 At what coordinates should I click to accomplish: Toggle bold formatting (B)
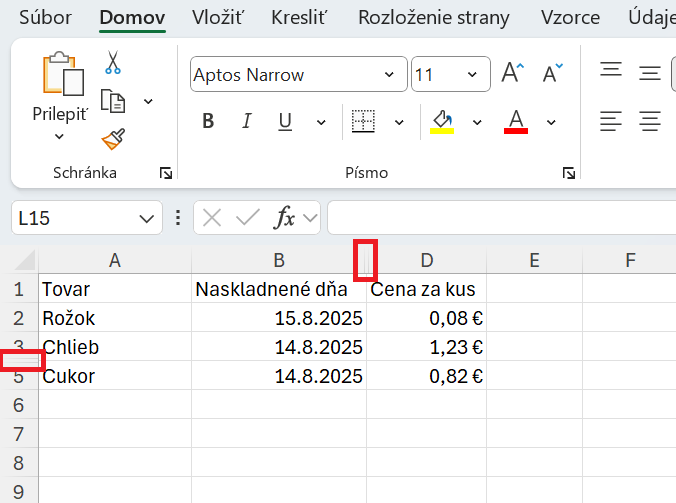(x=208, y=121)
